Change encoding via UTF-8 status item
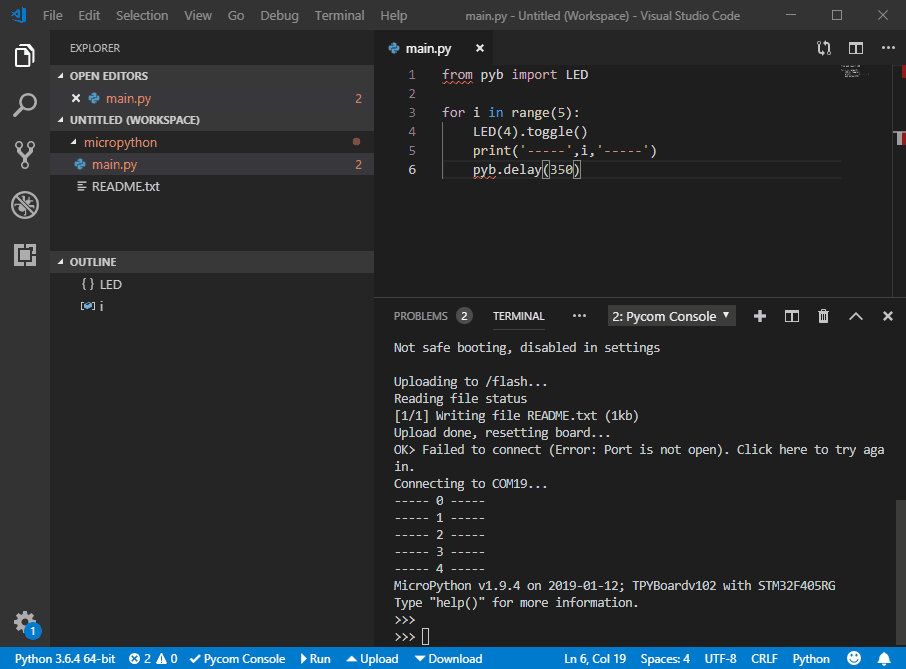This screenshot has width=906, height=669. (x=721, y=659)
